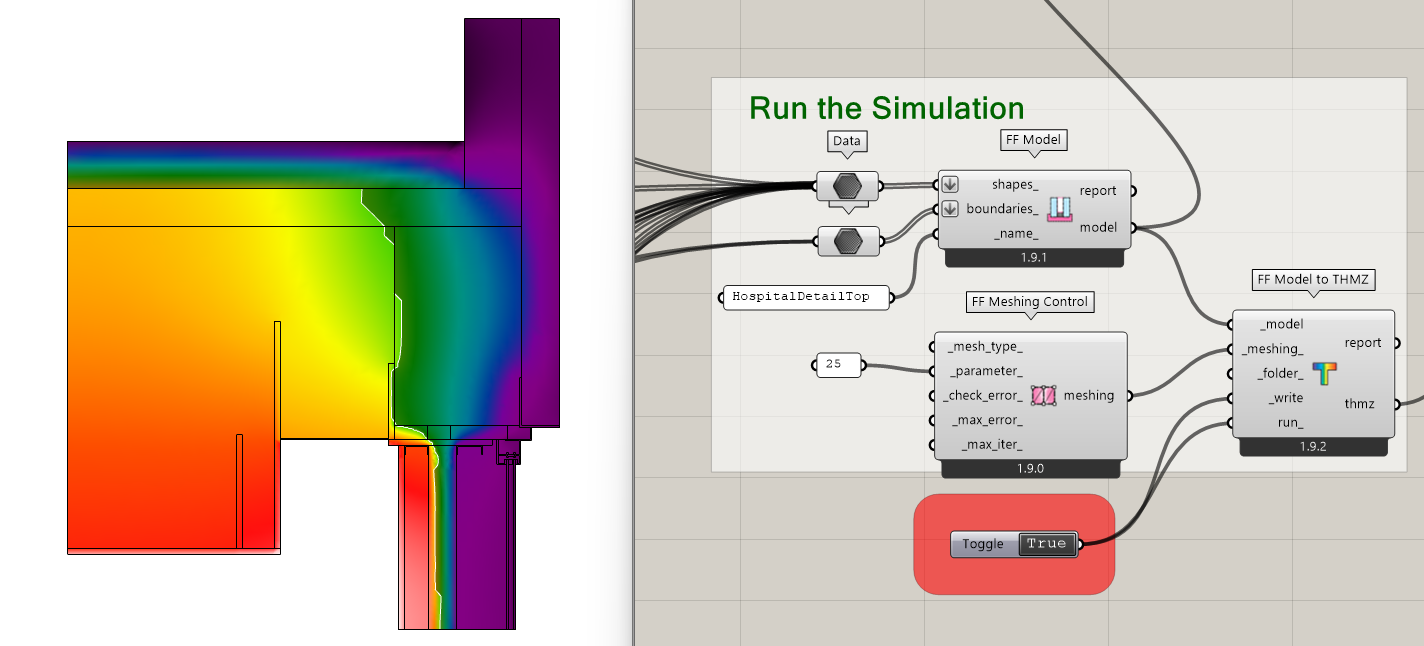The height and width of the screenshot is (646, 1424).
Task: Click the flatten arrow icon beside shapes_
Action: [x=950, y=184]
